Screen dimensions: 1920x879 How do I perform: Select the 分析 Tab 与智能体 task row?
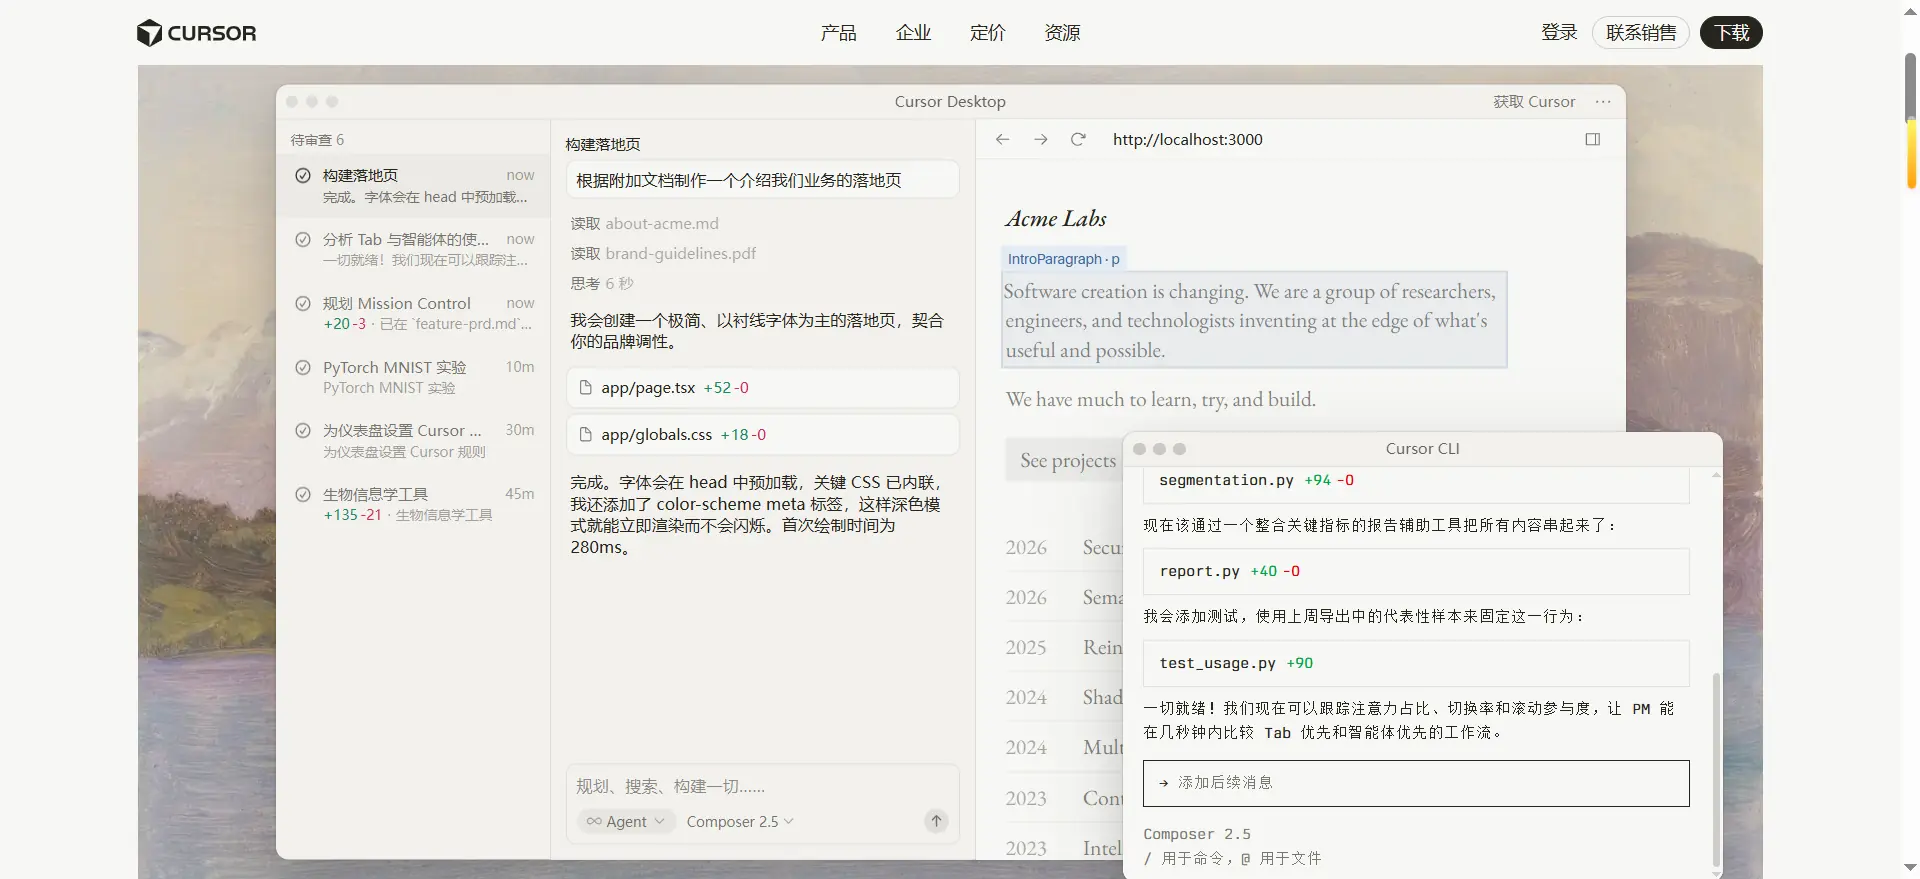(413, 250)
